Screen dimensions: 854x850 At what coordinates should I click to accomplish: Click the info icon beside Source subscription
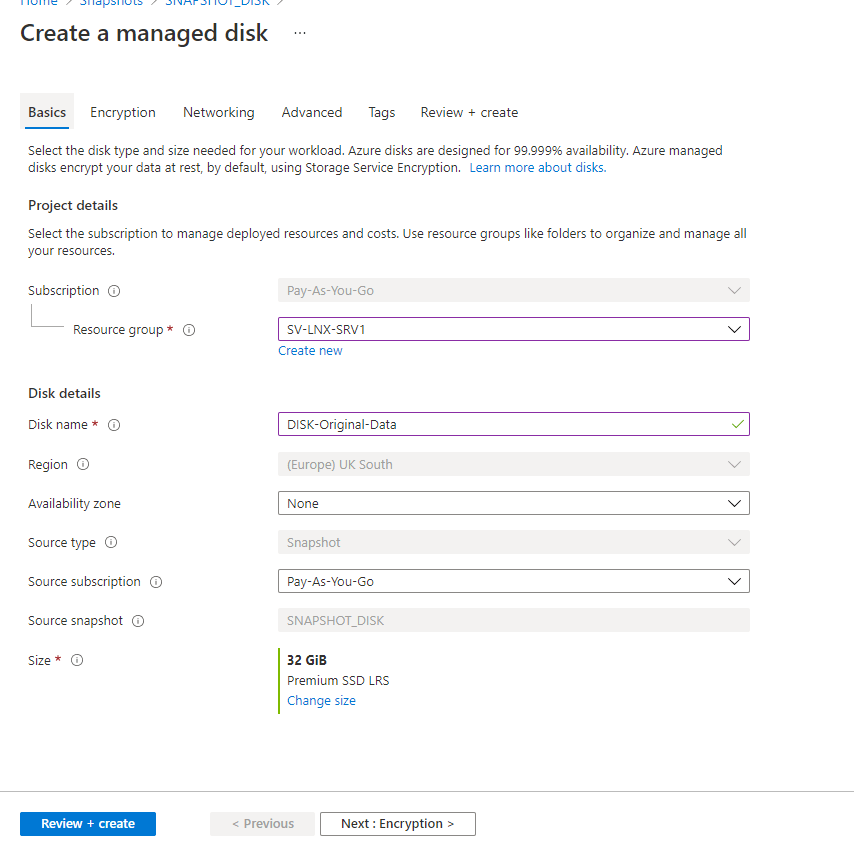(156, 582)
